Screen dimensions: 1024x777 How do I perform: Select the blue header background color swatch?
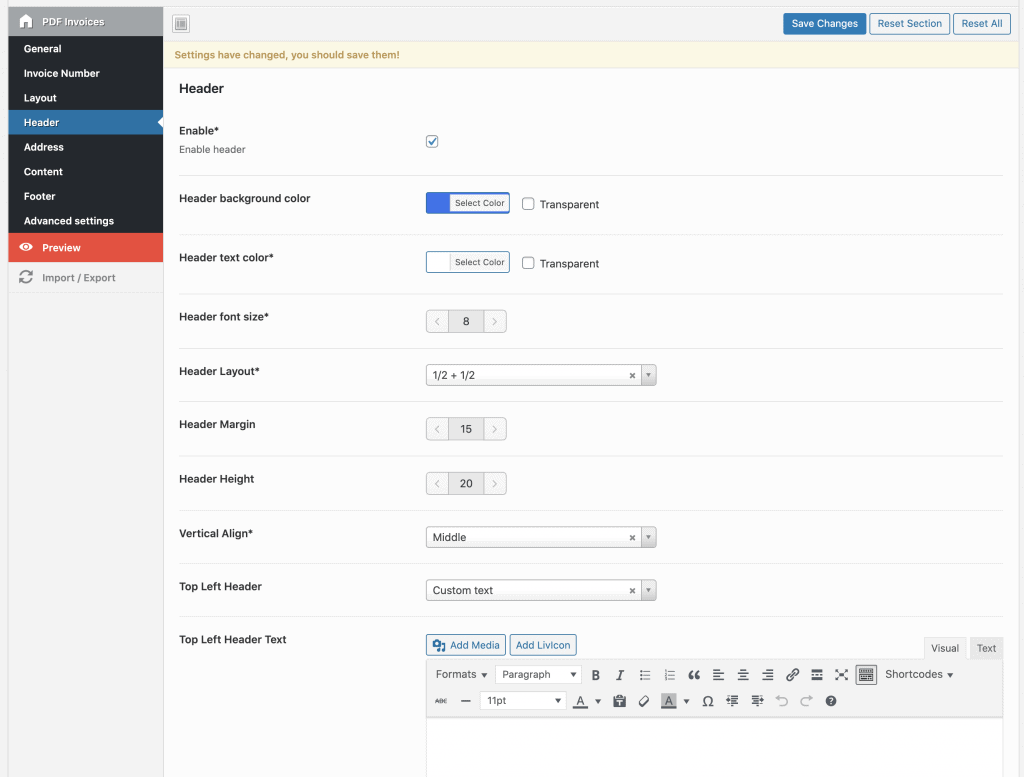438,203
